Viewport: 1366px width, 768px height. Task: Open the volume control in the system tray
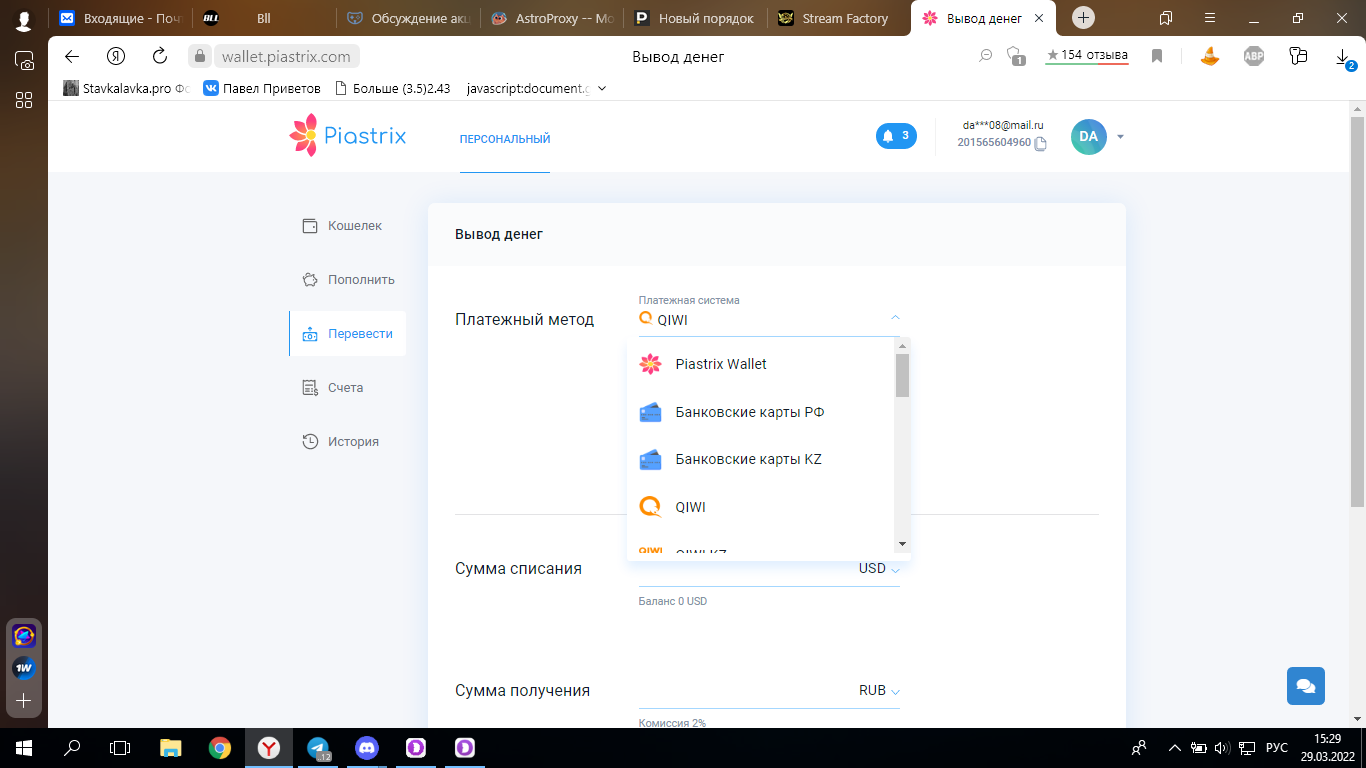tap(1221, 747)
